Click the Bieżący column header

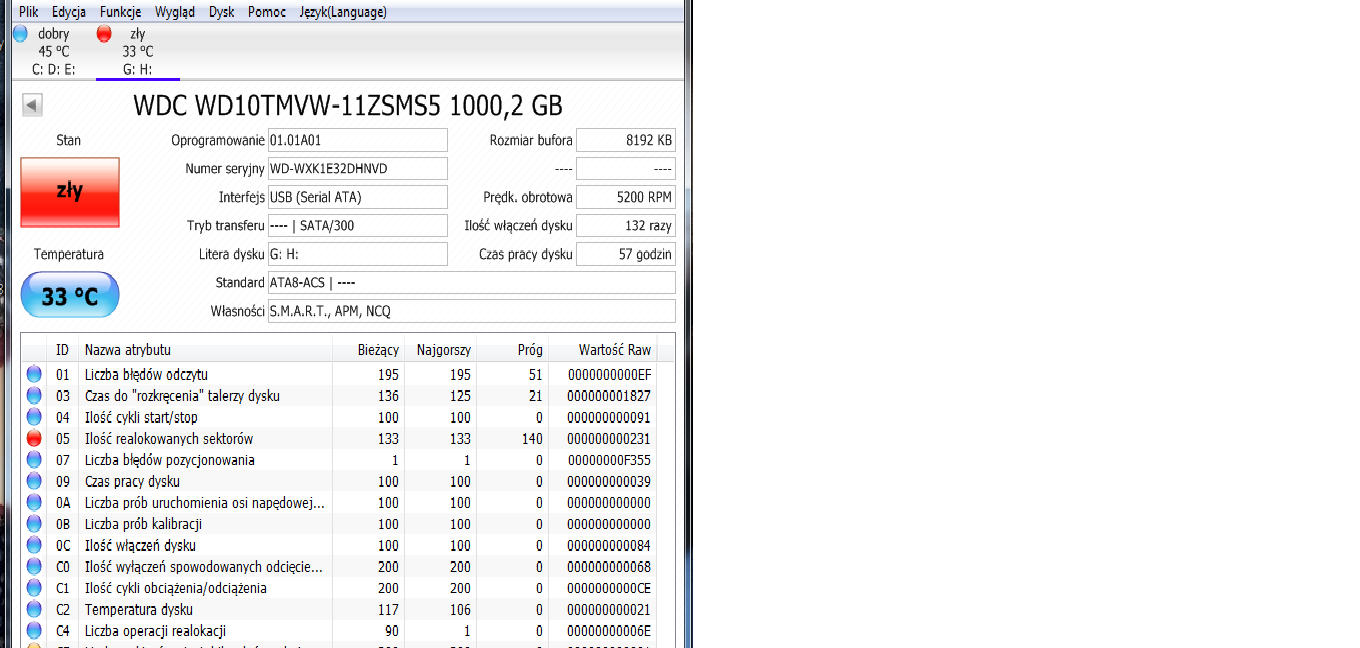tap(368, 350)
